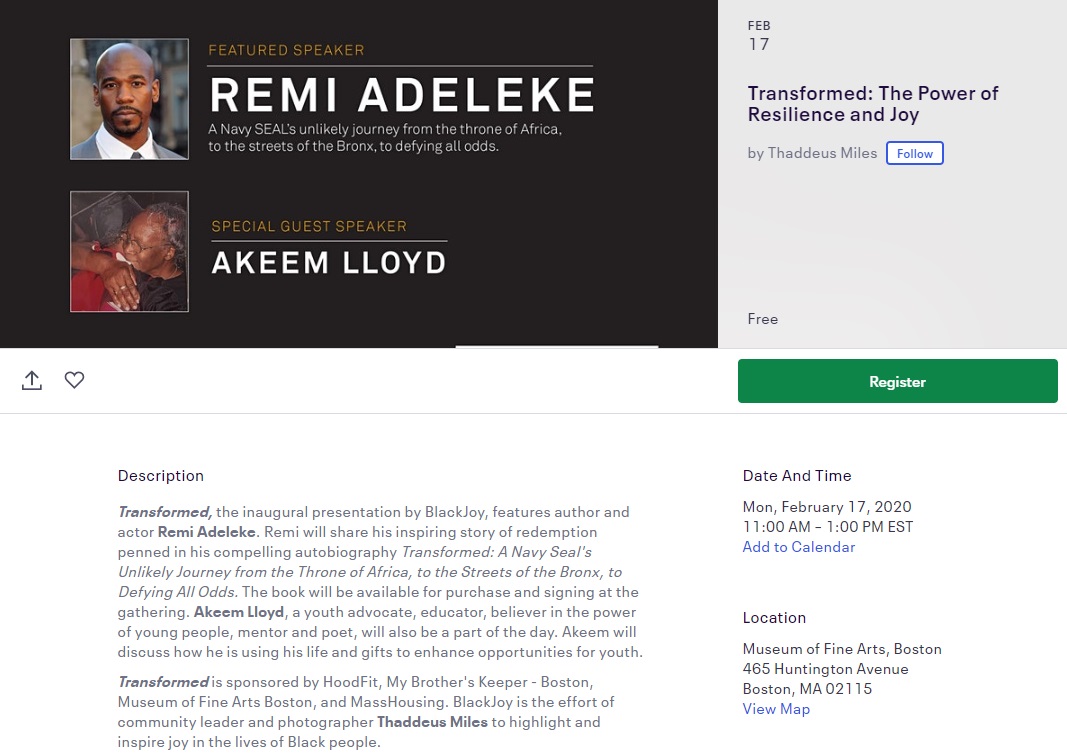Follow organizer Thaddeus Miles

point(914,153)
